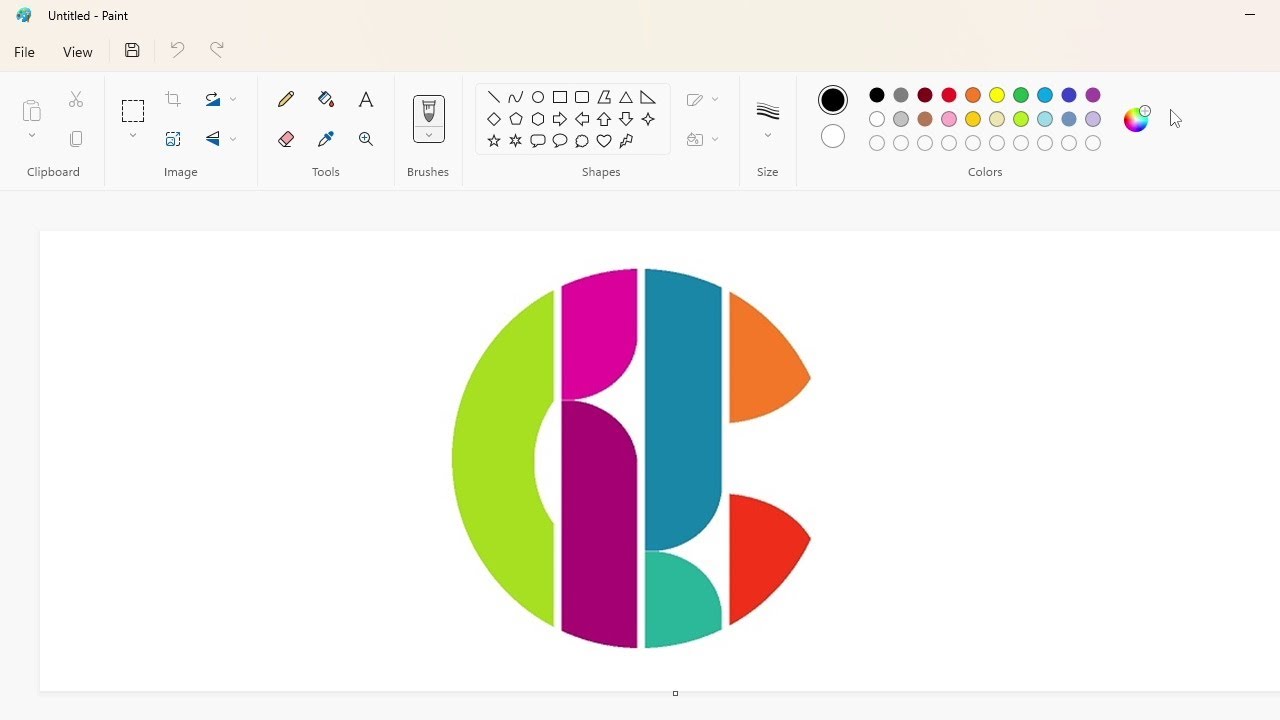Viewport: 1280px width, 720px height.
Task: Expand the Brushes dropdown arrow
Action: pos(429,136)
